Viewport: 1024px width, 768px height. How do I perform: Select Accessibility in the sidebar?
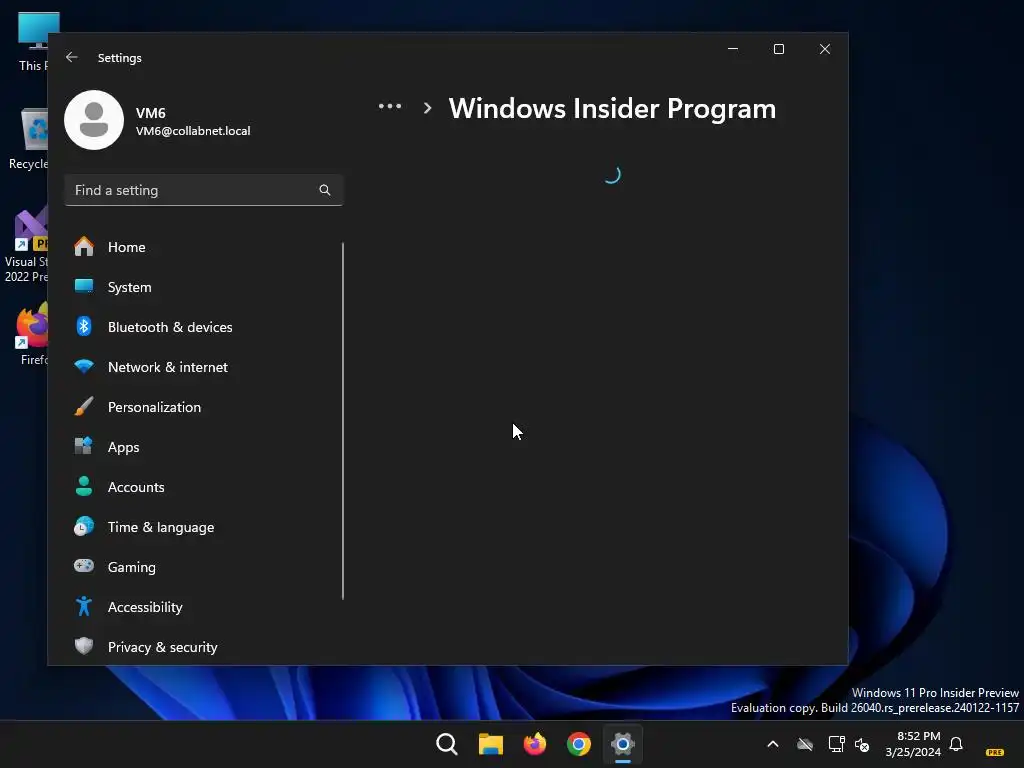tap(204, 607)
